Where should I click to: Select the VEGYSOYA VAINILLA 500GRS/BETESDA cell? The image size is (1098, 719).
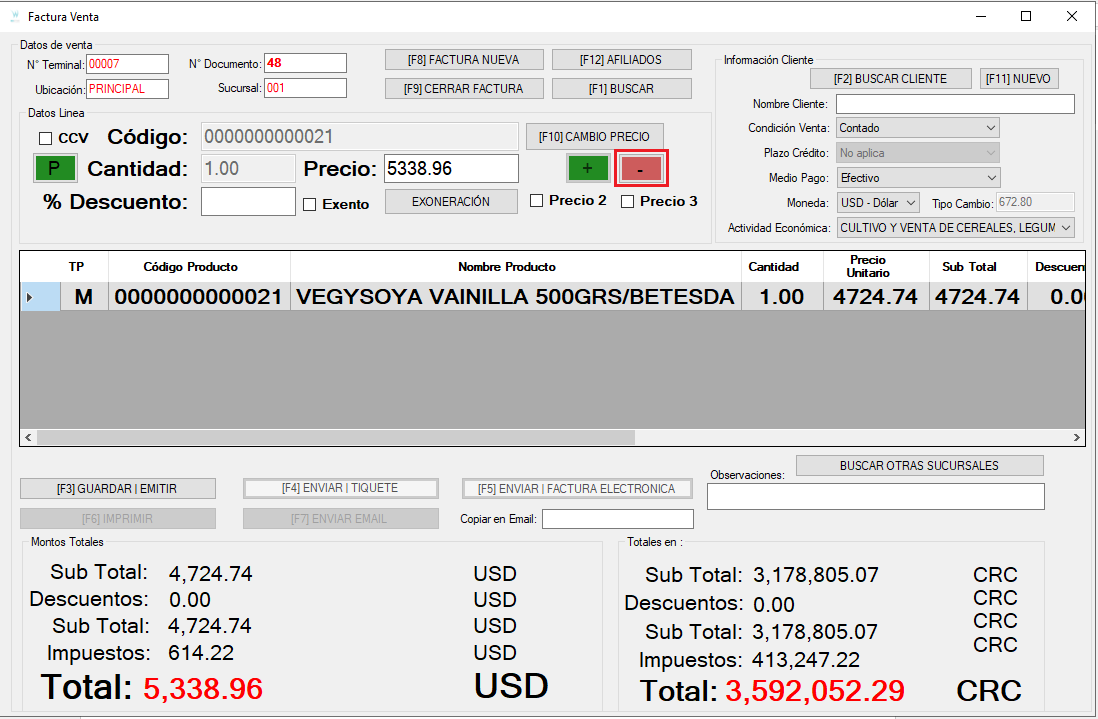(x=515, y=297)
